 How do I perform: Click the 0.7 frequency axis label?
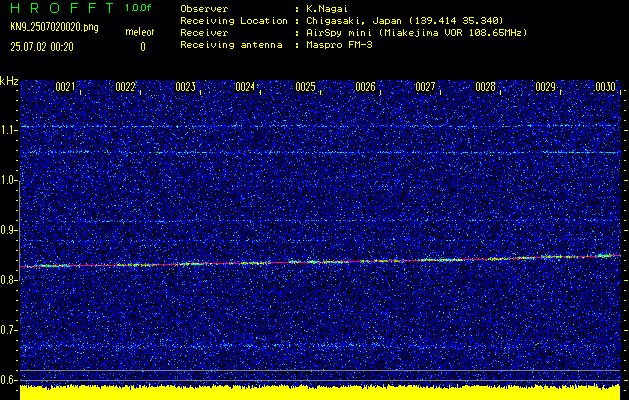pos(8,330)
